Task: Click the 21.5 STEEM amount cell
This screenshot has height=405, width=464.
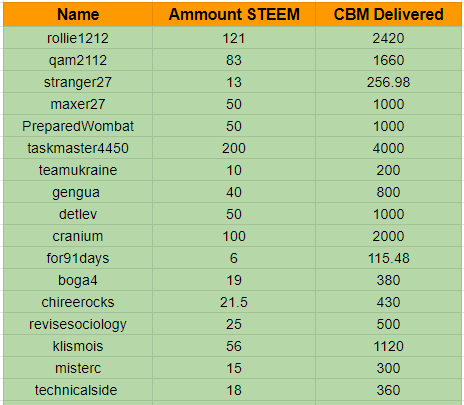Action: (234, 302)
